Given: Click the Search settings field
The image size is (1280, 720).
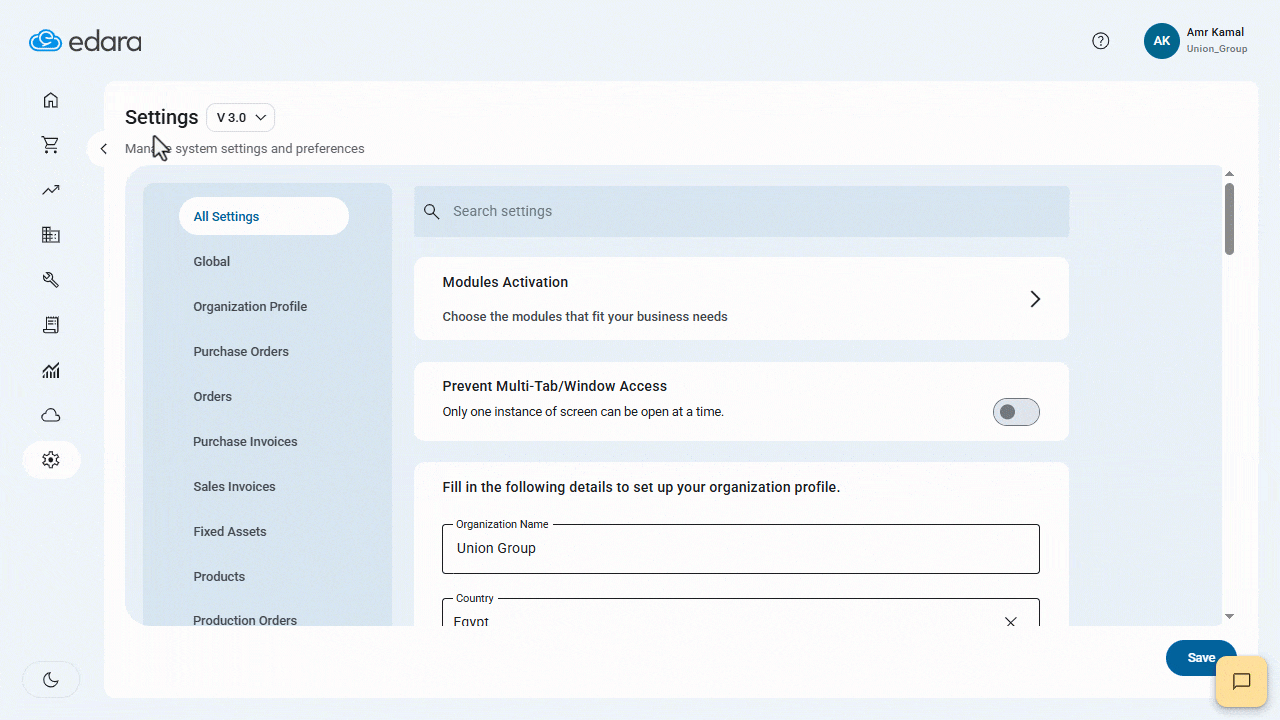Looking at the screenshot, I should (x=741, y=212).
